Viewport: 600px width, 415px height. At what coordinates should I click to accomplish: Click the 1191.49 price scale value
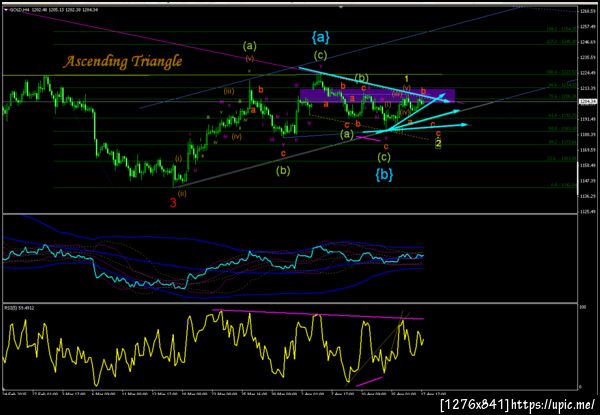[x=587, y=119]
